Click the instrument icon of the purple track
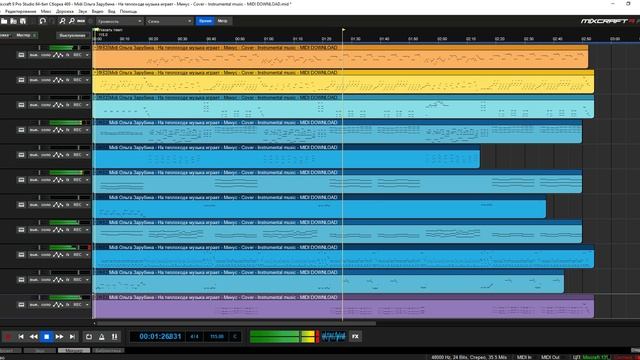The width and height of the screenshot is (640, 360). [21, 305]
